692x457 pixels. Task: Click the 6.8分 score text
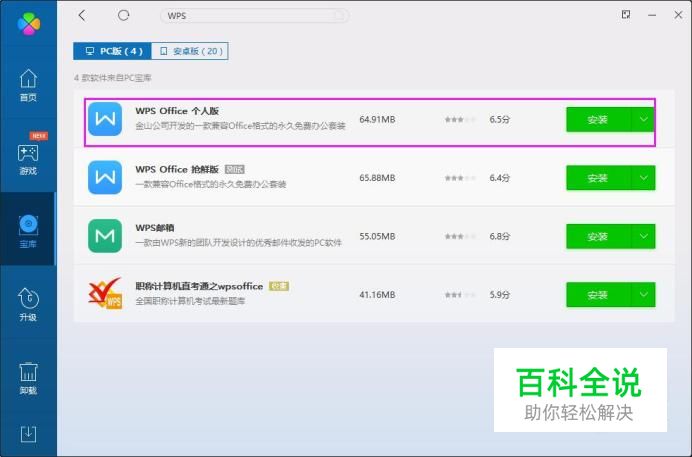click(x=500, y=236)
